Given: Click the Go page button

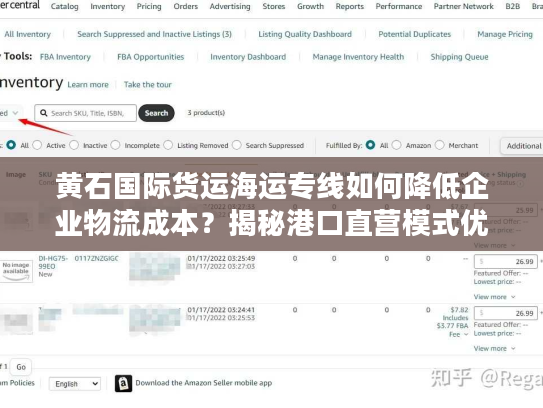Looking at the screenshot, I should tap(21, 367).
